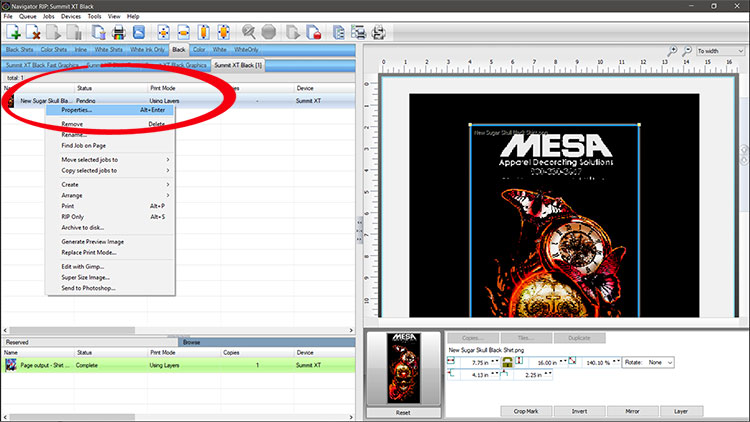Click the Crop Mark button
750x422 pixels.
click(x=526, y=411)
